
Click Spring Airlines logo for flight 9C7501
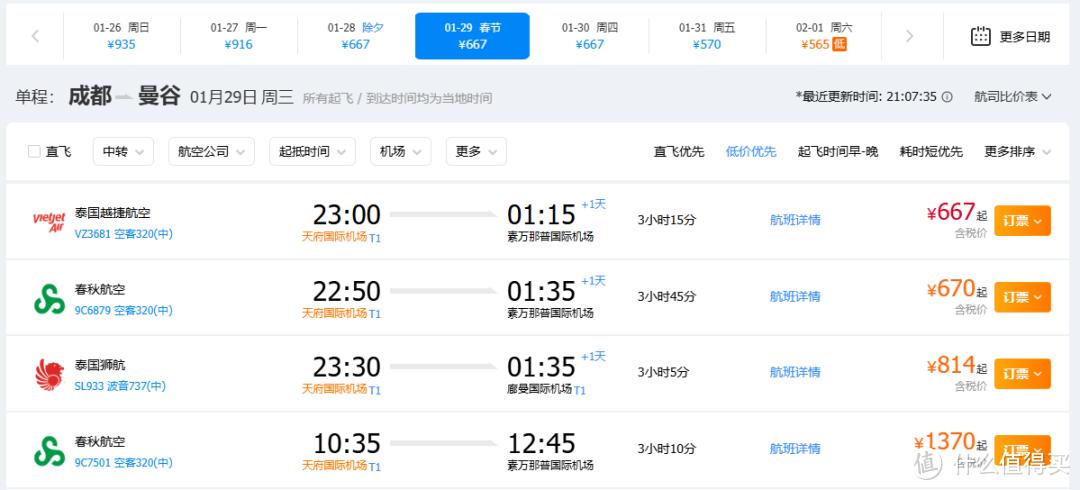[x=49, y=449]
